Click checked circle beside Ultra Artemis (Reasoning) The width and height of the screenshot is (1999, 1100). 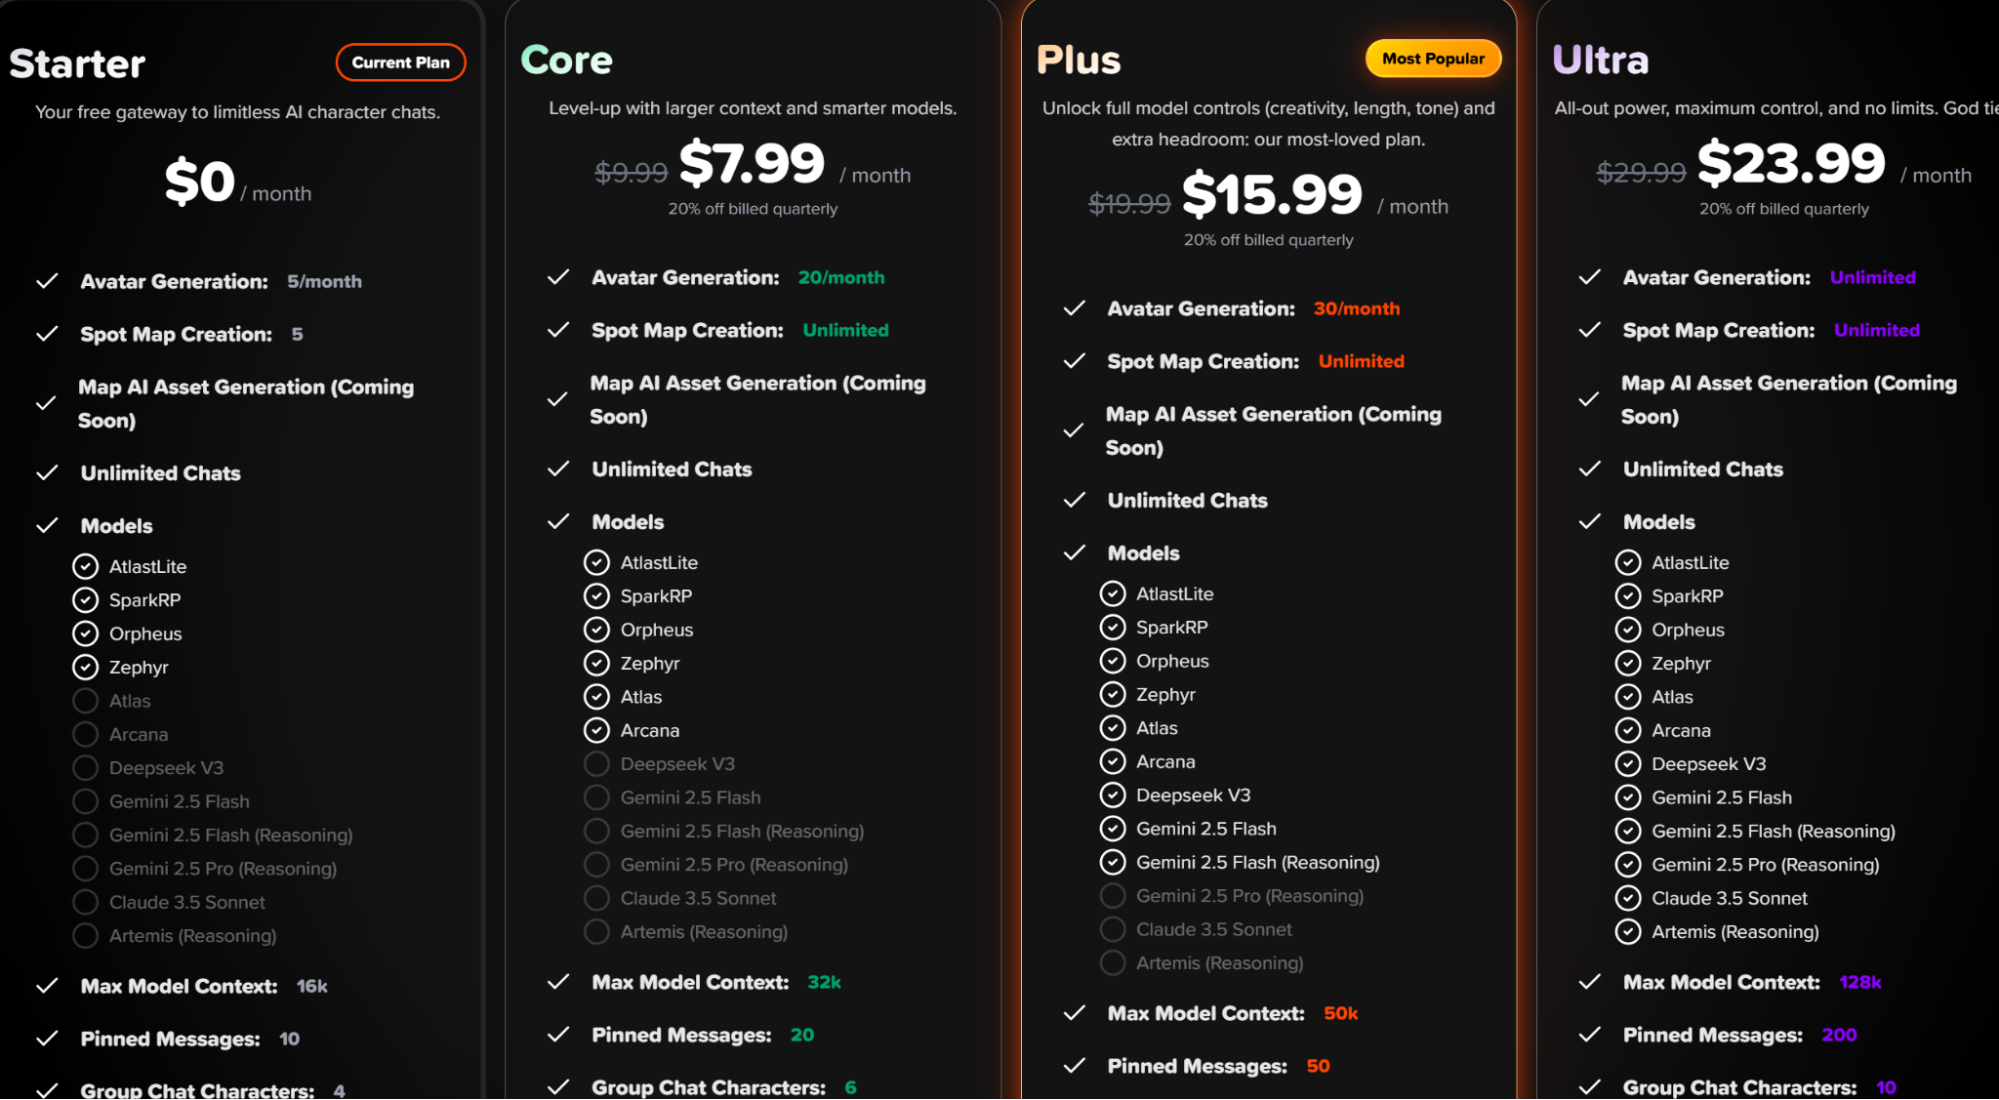(x=1628, y=932)
